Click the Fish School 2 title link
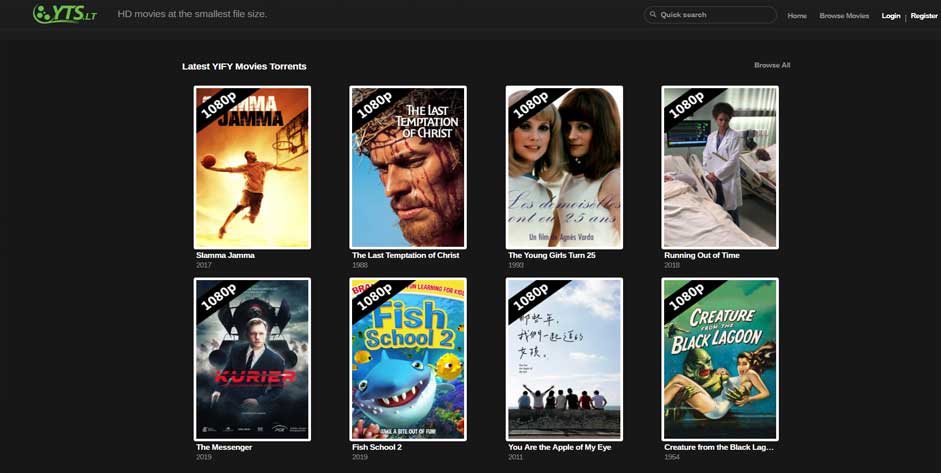This screenshot has height=473, width=941. [377, 447]
